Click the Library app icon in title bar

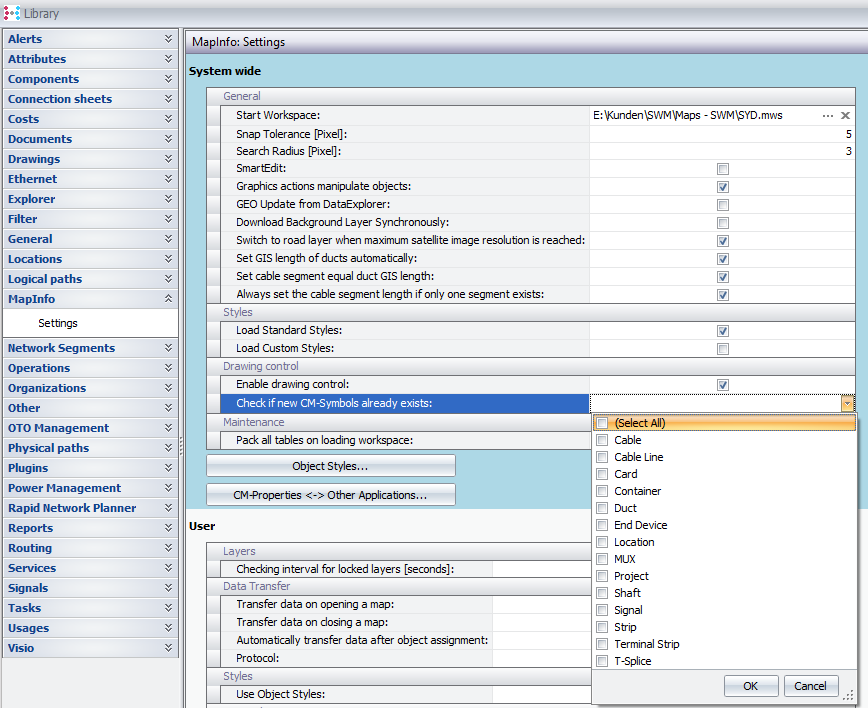coord(12,13)
